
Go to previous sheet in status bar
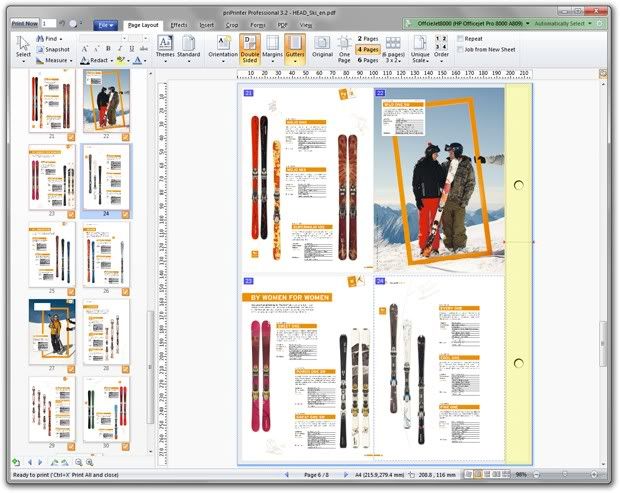coord(286,474)
